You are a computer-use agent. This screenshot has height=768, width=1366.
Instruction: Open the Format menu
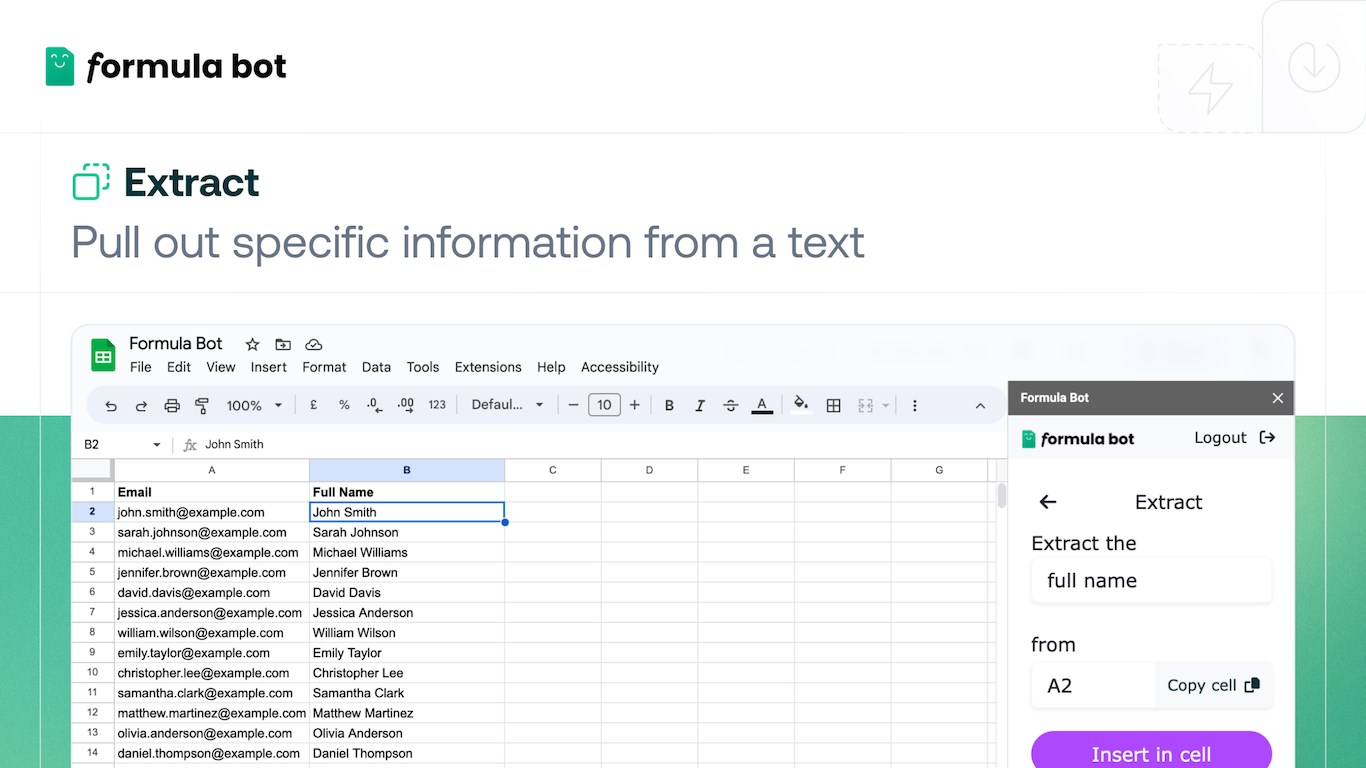point(324,367)
